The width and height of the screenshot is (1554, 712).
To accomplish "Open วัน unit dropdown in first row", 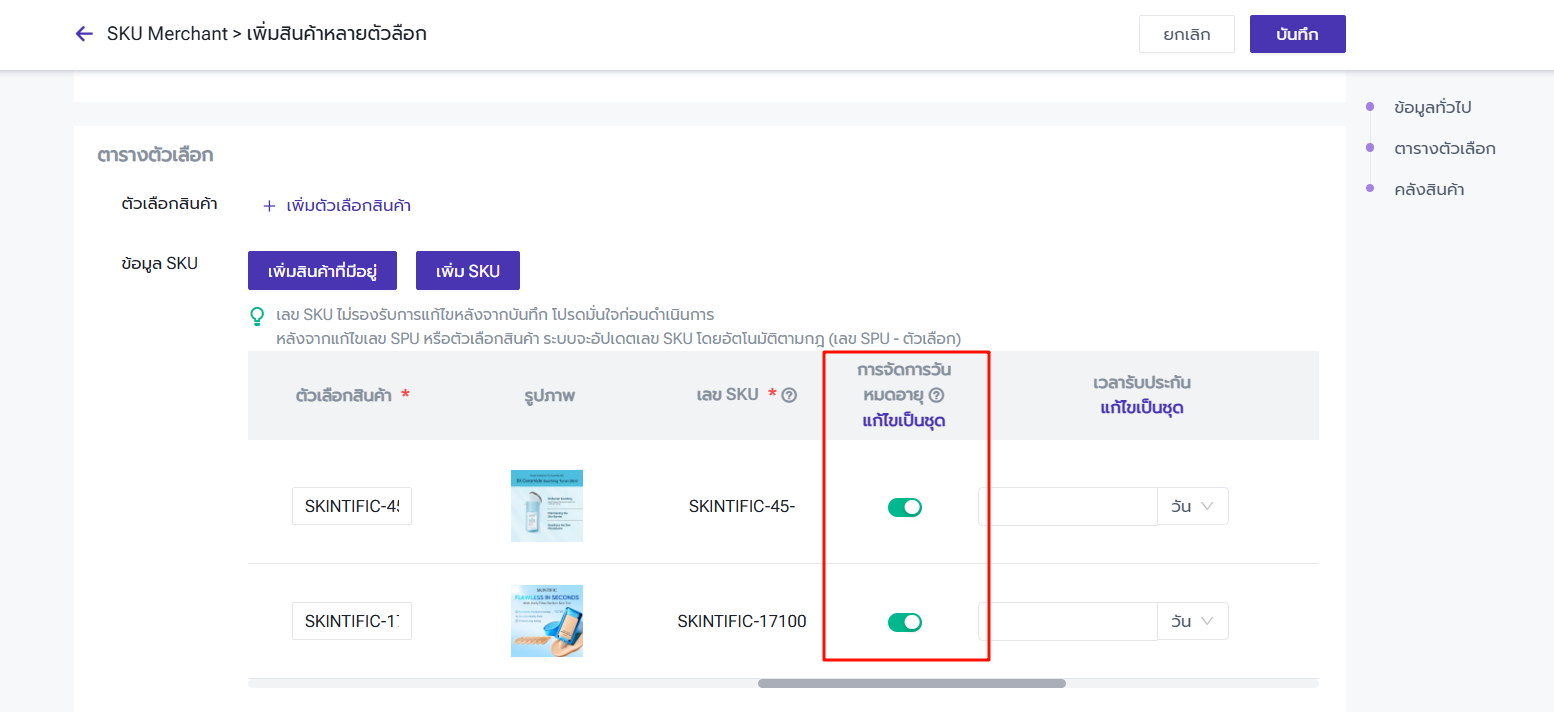I will 1192,507.
